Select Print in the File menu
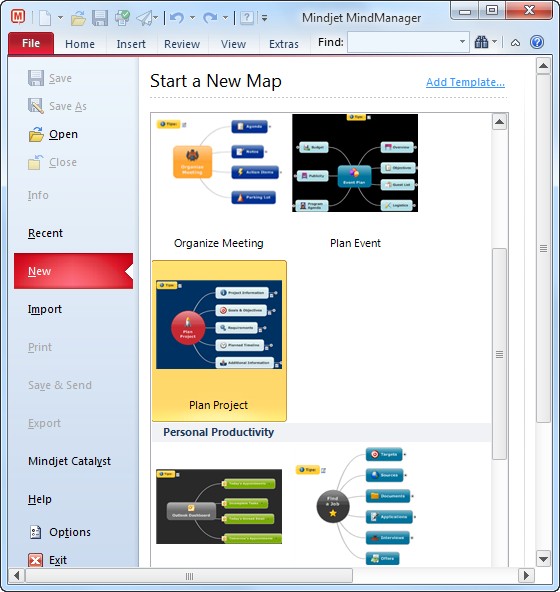Image resolution: width=560 pixels, height=592 pixels. click(40, 347)
